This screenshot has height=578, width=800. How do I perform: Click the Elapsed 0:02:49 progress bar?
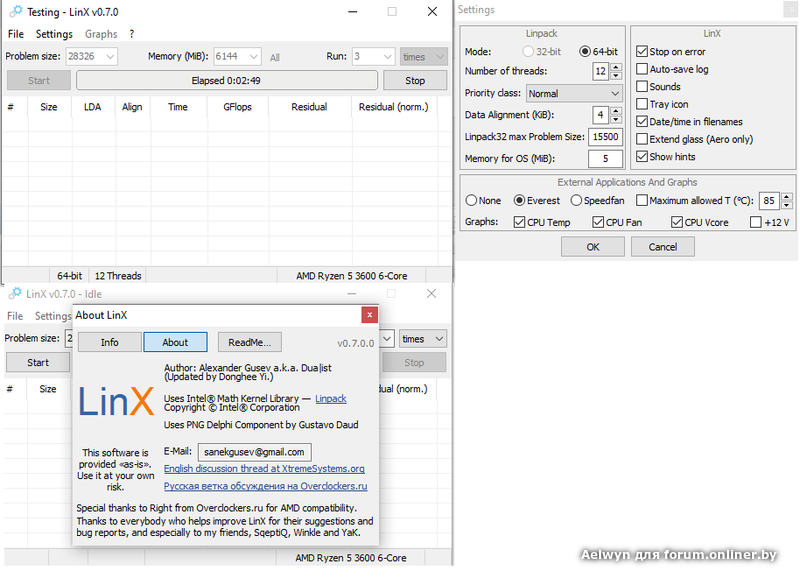tap(227, 80)
